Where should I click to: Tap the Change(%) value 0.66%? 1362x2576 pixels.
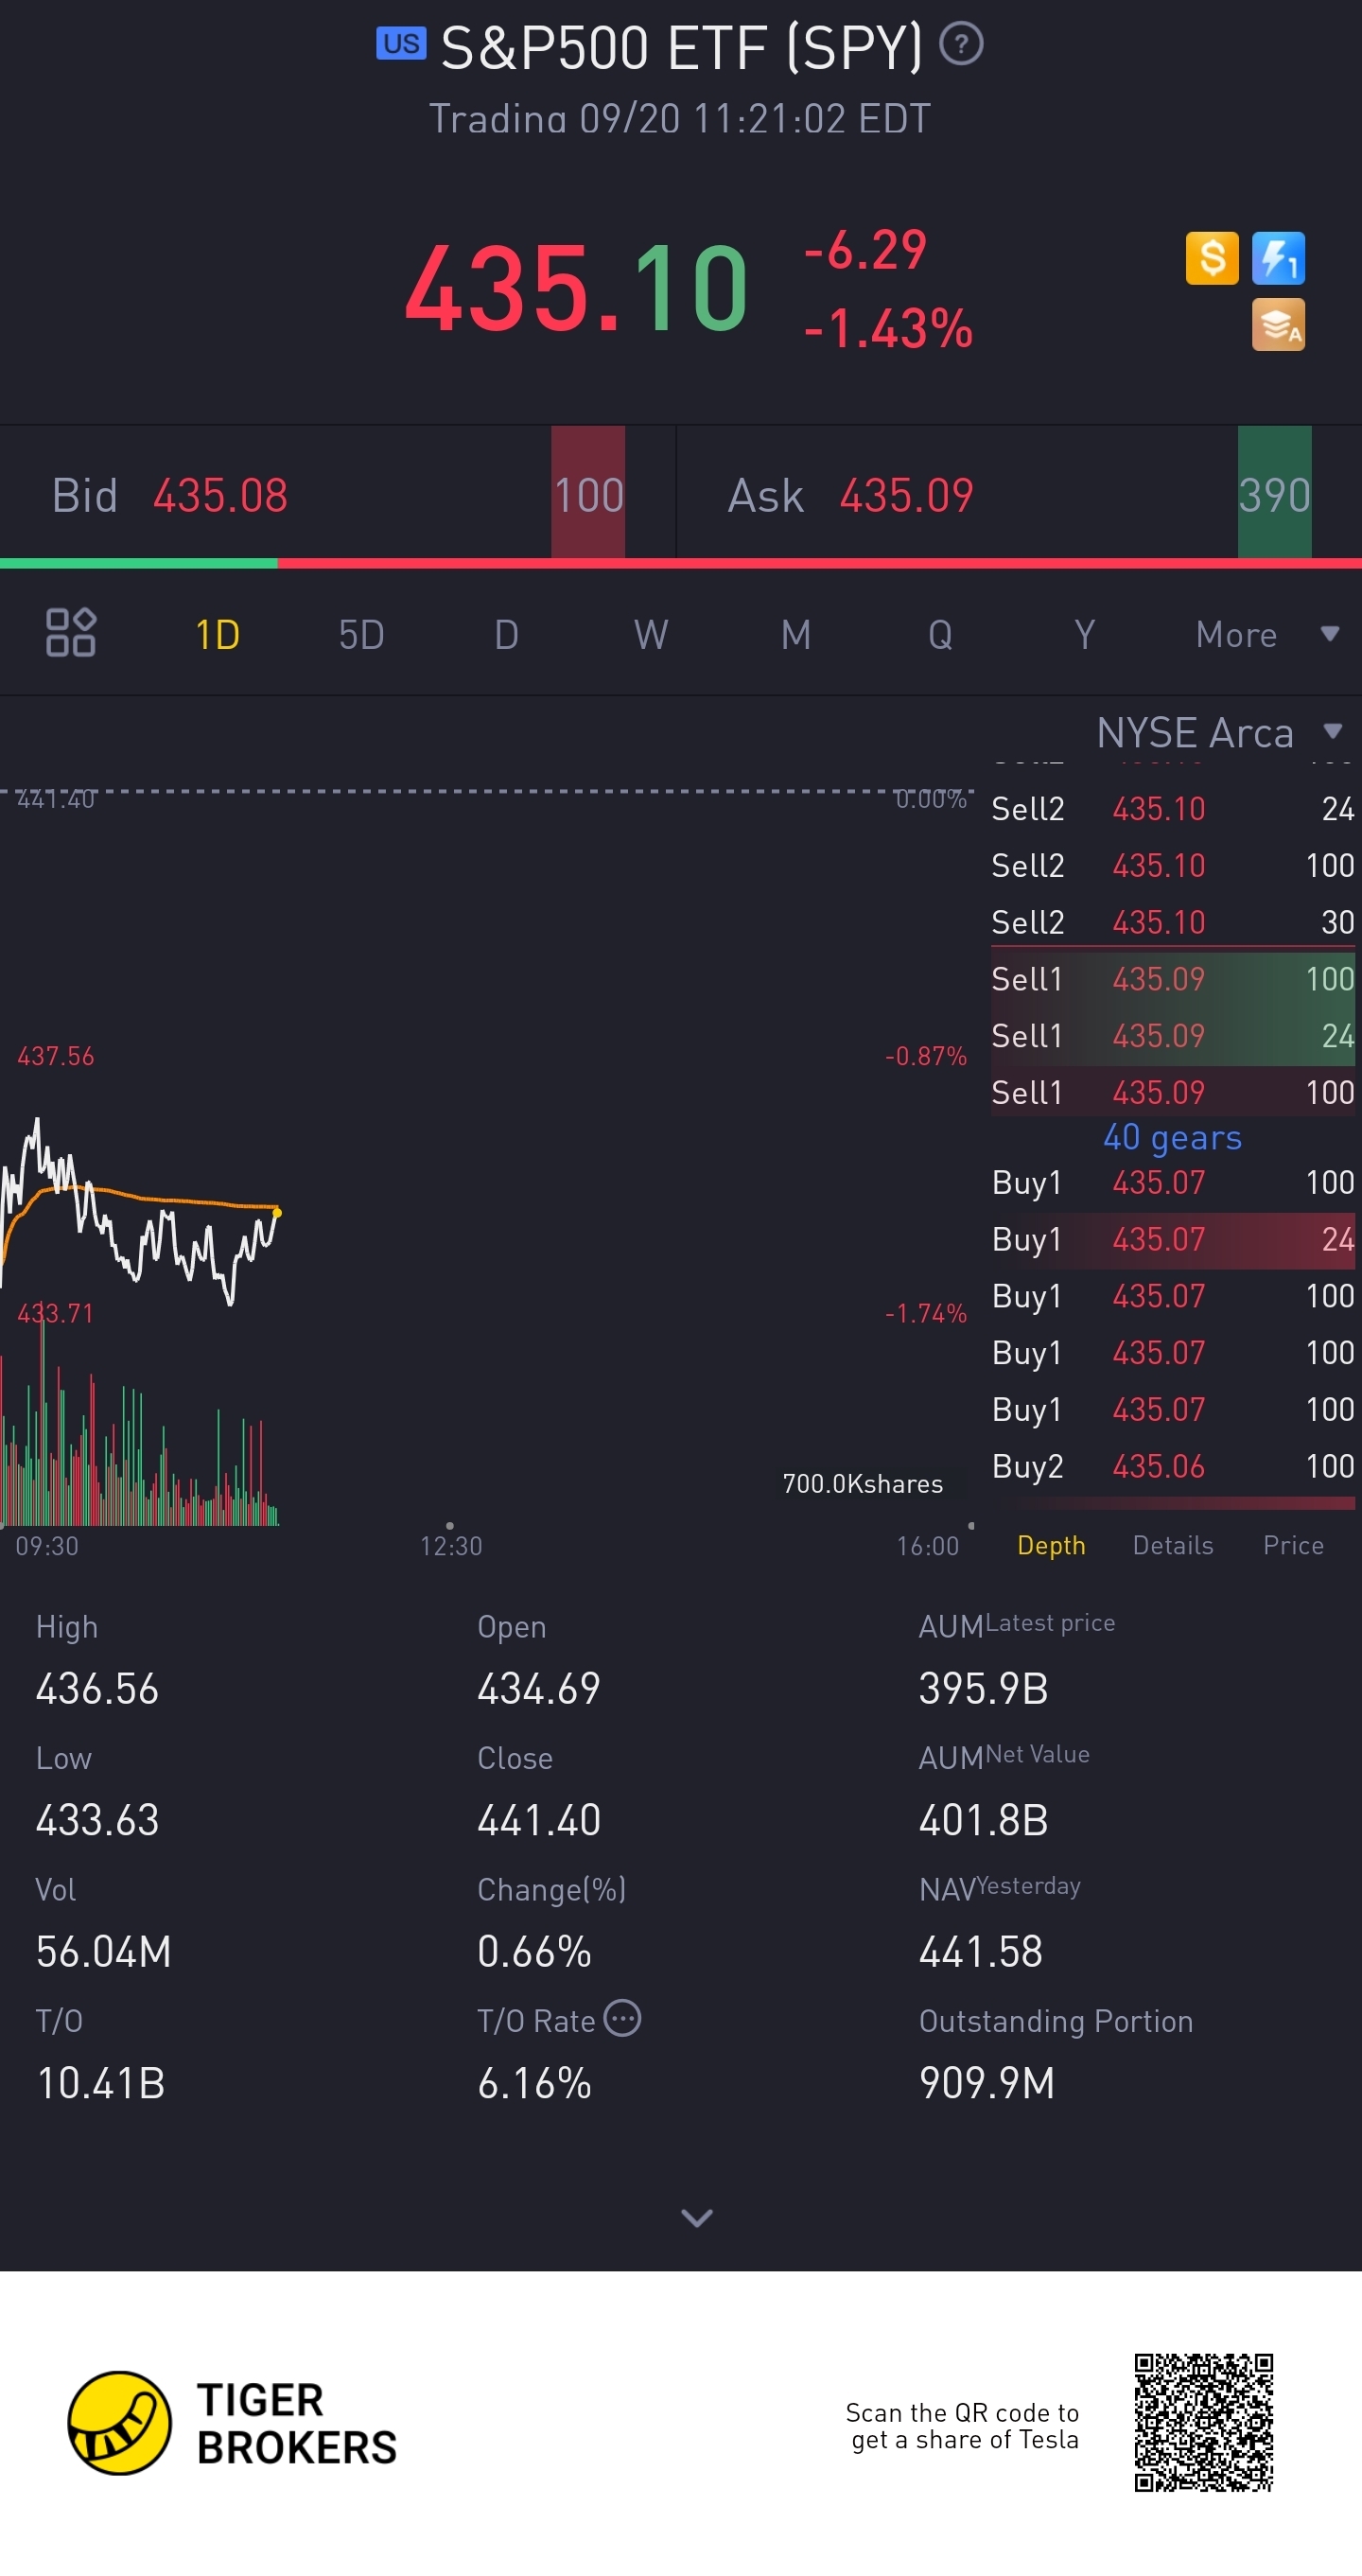(534, 1951)
